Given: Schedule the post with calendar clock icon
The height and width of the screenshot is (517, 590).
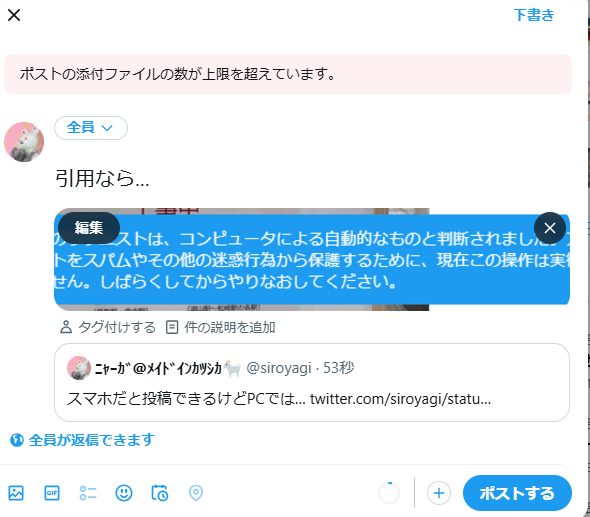Looking at the screenshot, I should (x=160, y=493).
